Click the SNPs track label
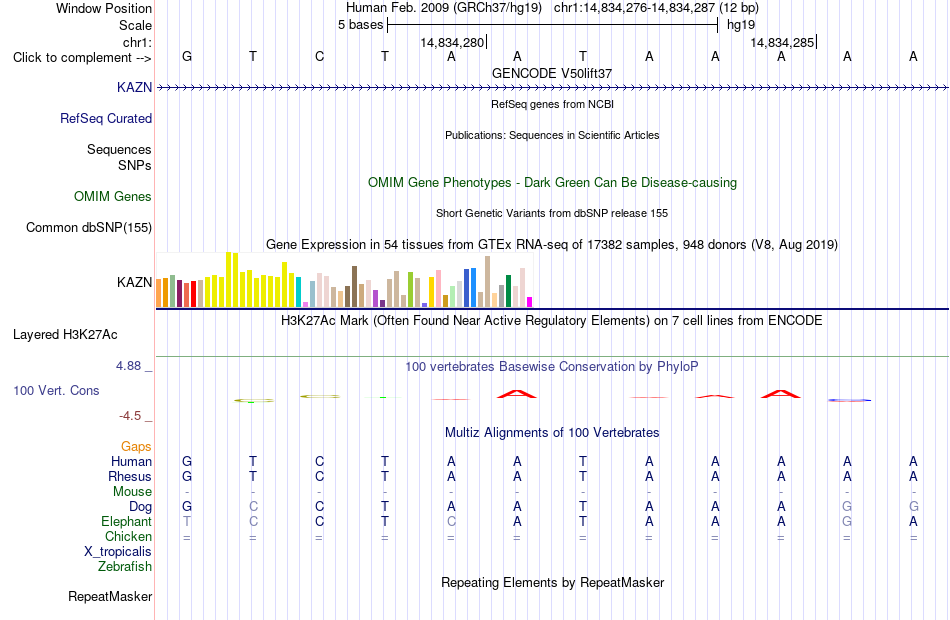Image resolution: width=950 pixels, height=620 pixels. click(x=135, y=165)
